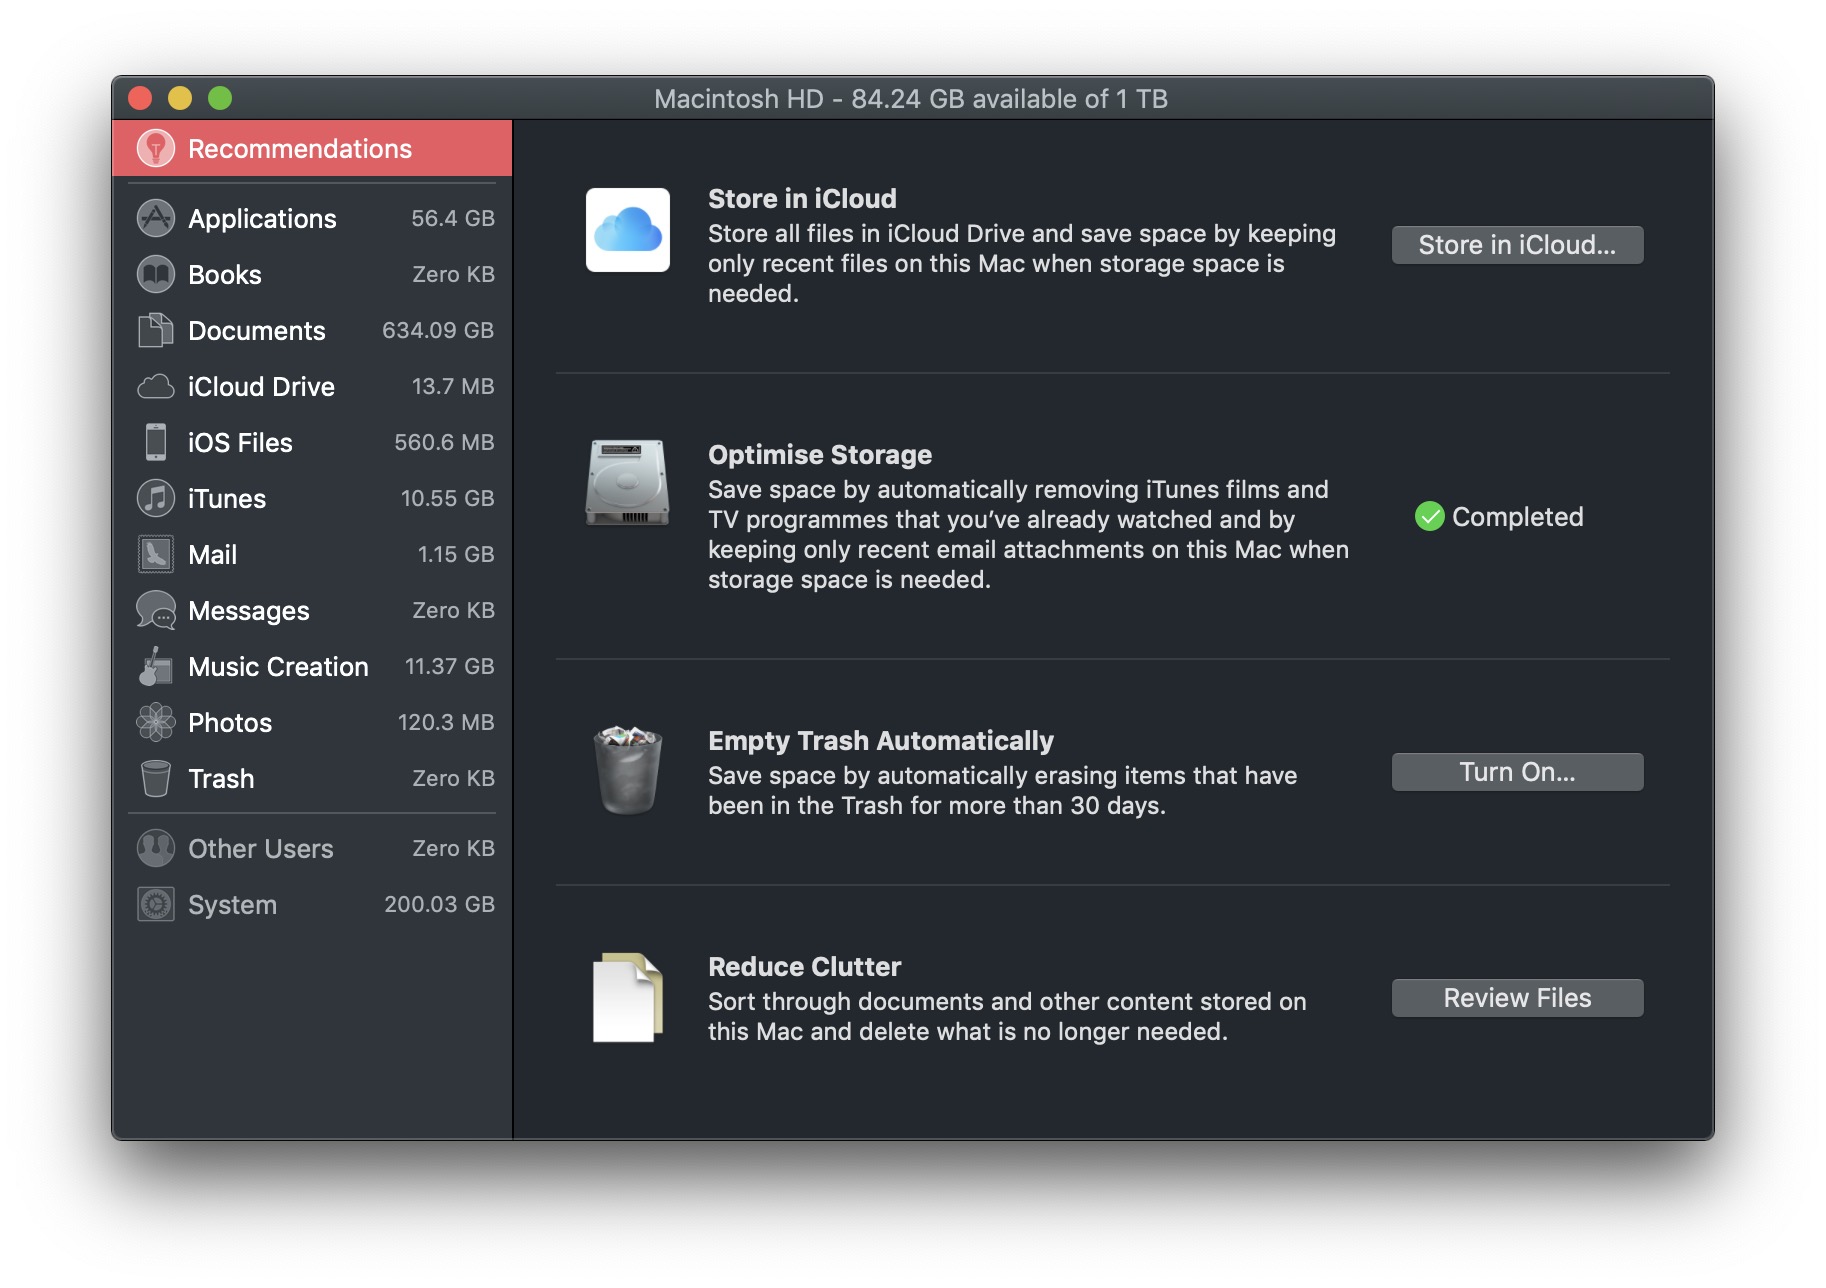Click the Store in iCloud button
This screenshot has width=1826, height=1288.
click(x=1516, y=245)
